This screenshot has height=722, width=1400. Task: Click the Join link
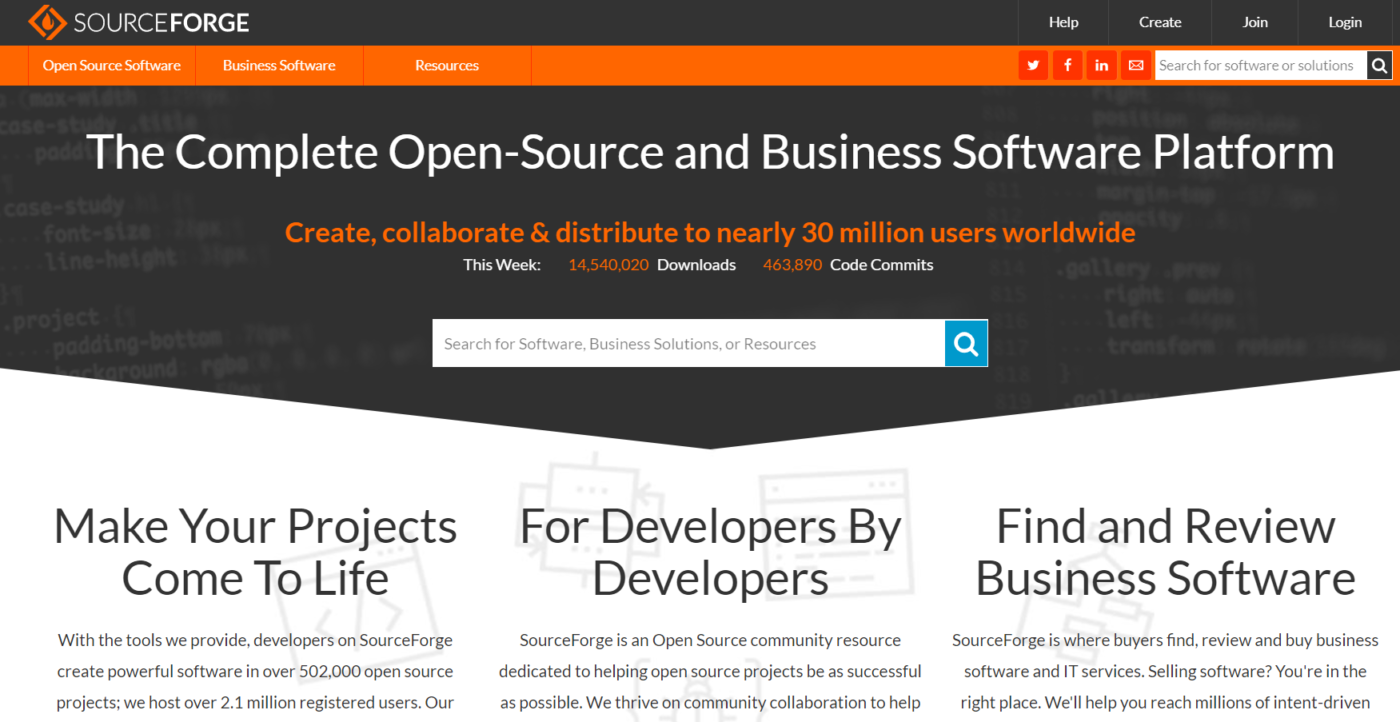coord(1255,22)
